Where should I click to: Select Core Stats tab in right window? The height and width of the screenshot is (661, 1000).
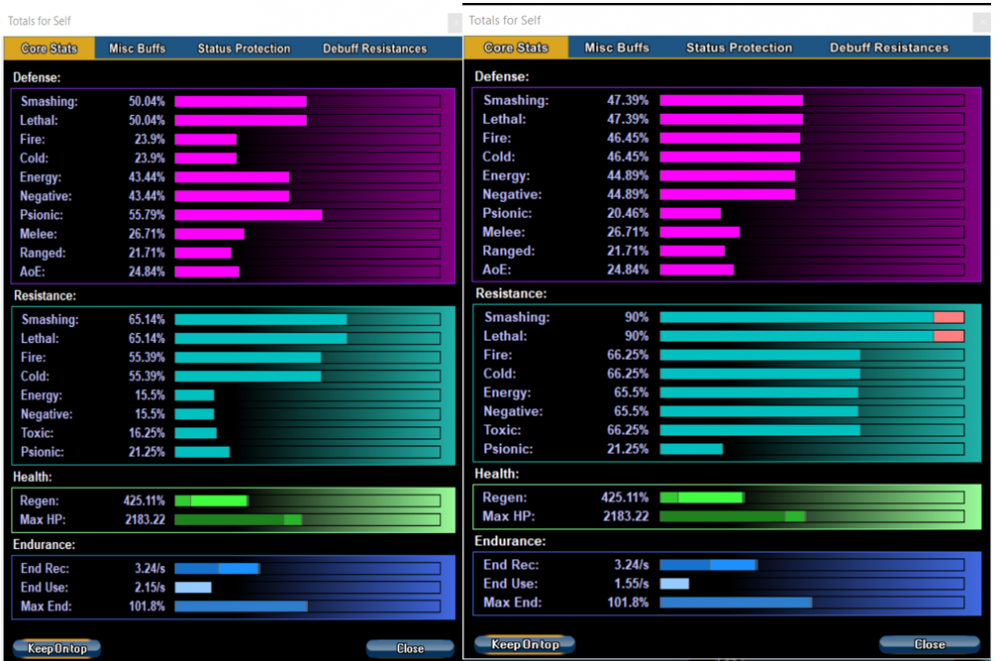[x=516, y=47]
